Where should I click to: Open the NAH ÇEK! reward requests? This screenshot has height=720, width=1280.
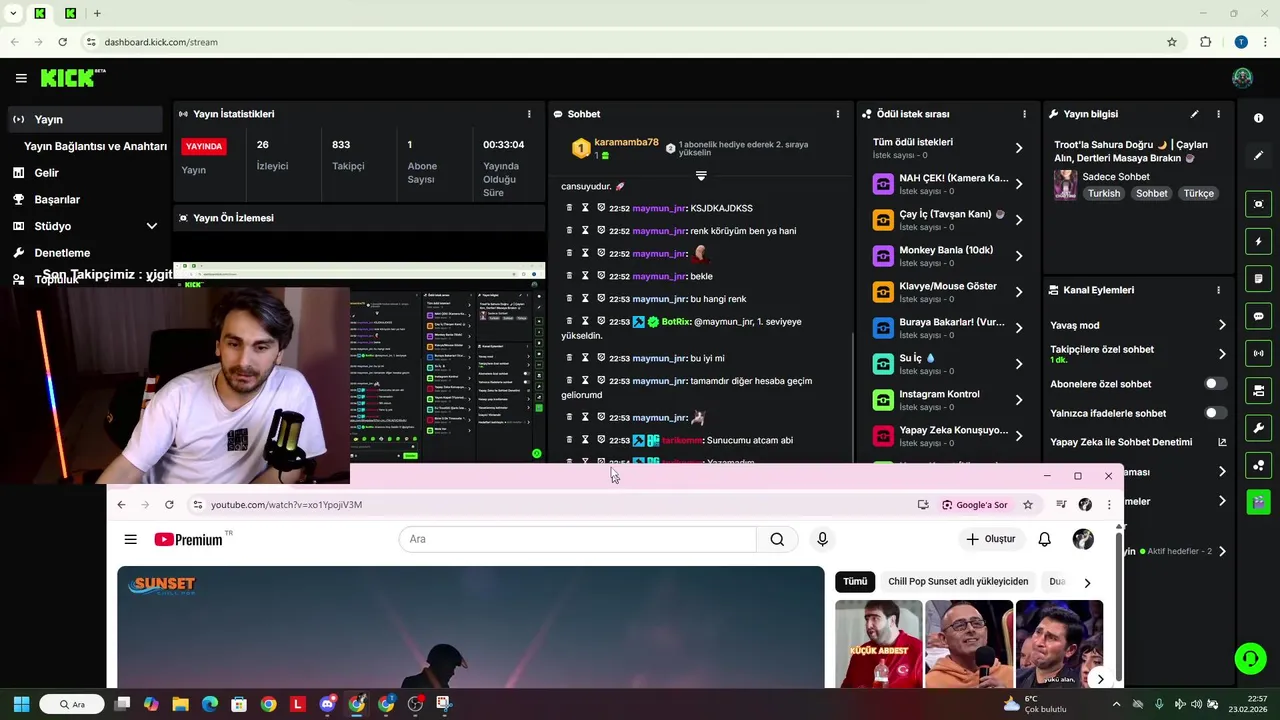pyautogui.click(x=948, y=184)
